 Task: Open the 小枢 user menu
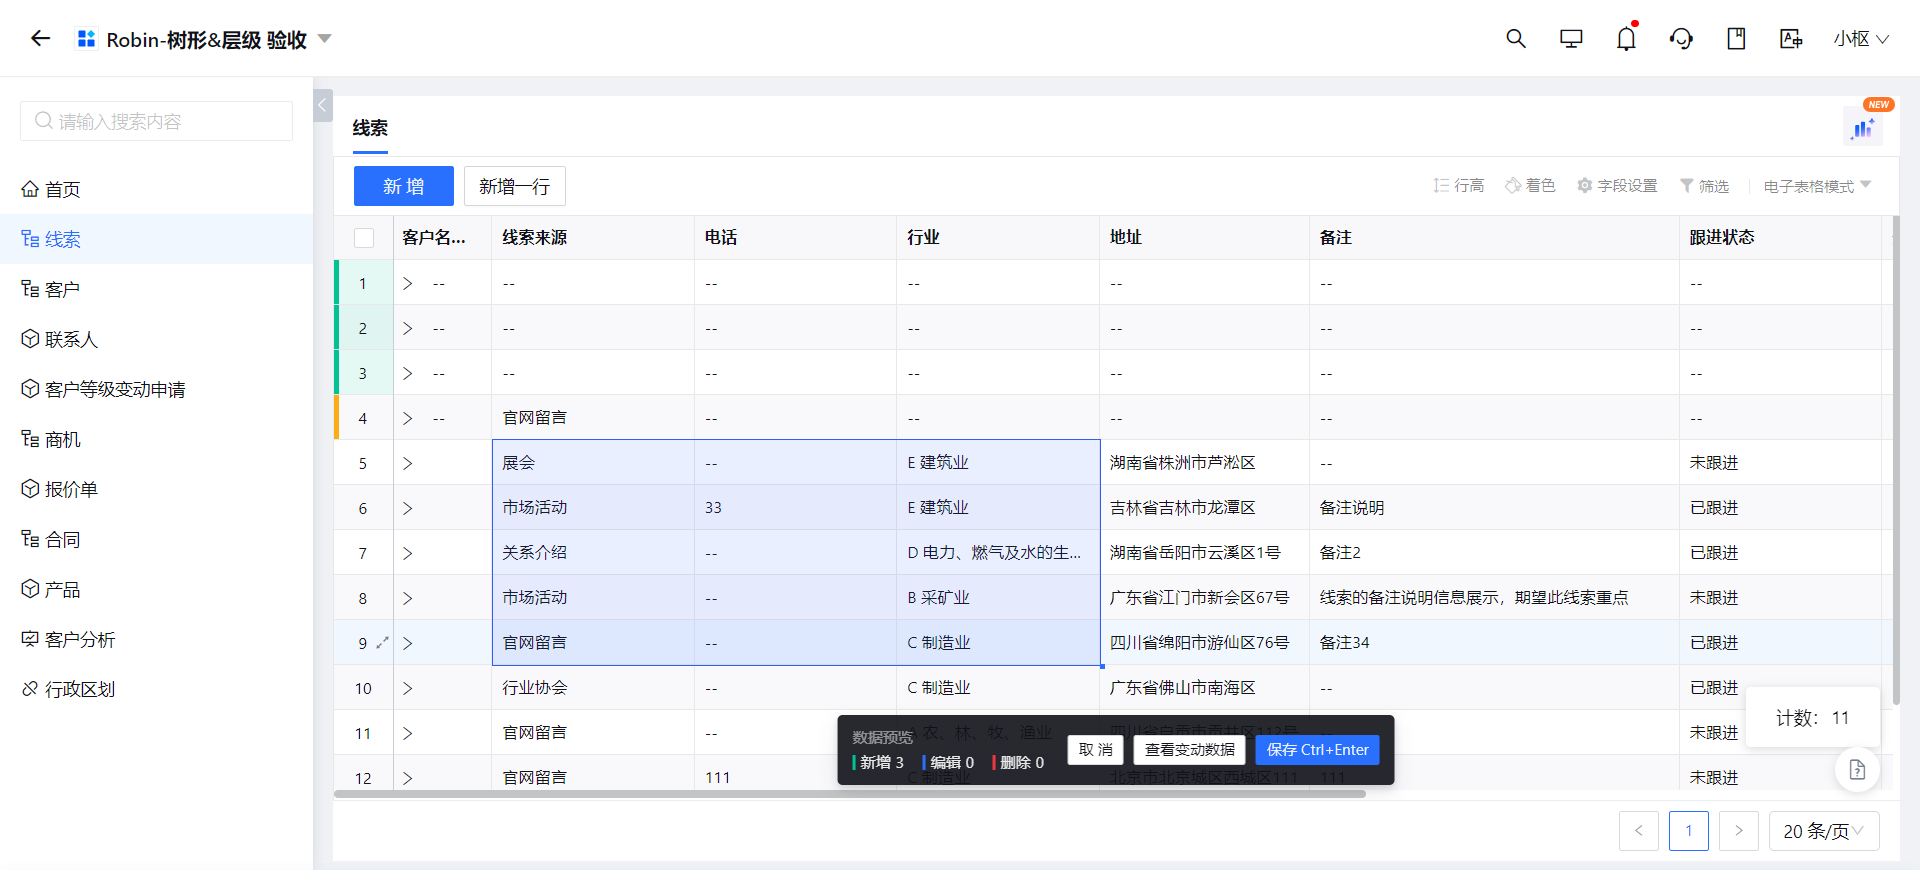click(1861, 39)
